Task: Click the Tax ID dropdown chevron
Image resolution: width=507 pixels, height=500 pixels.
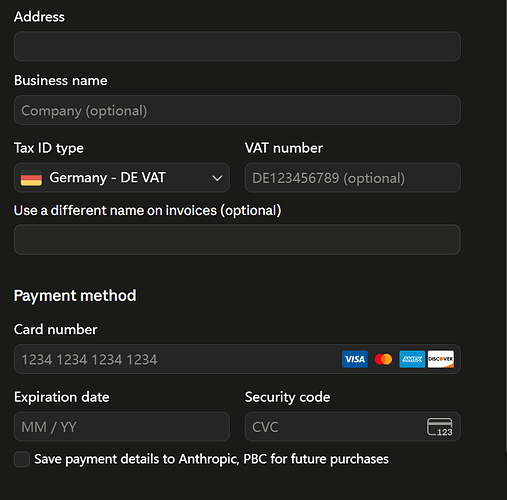Action: point(217,178)
